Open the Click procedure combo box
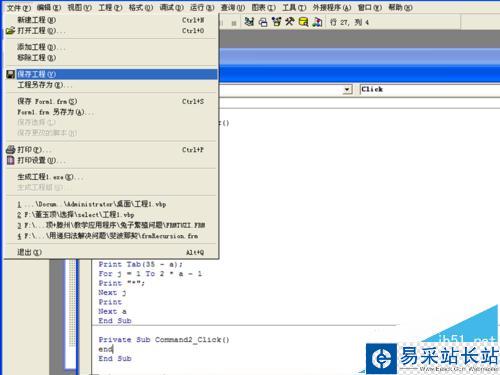The height and width of the screenshot is (375, 500). (x=430, y=89)
